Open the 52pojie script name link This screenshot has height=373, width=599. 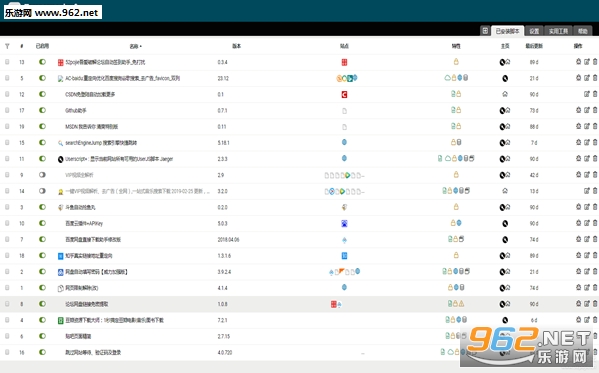(x=105, y=62)
